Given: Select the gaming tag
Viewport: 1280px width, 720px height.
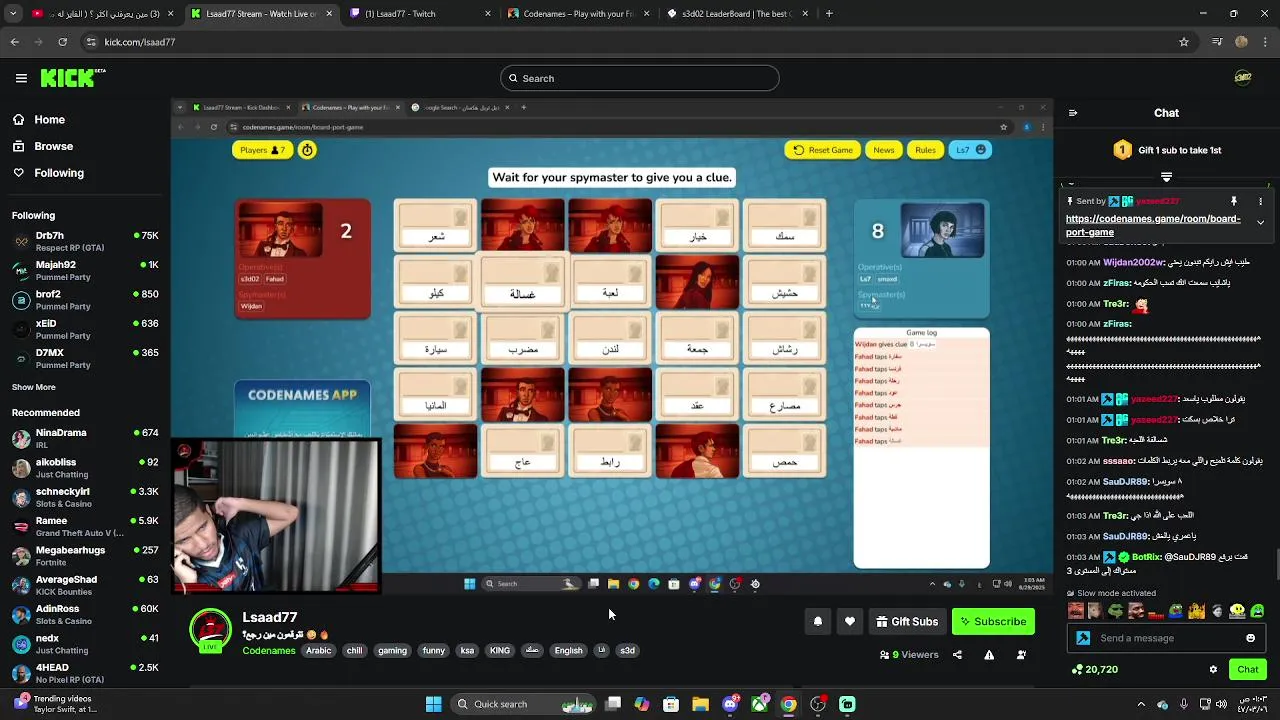Looking at the screenshot, I should (x=392, y=651).
